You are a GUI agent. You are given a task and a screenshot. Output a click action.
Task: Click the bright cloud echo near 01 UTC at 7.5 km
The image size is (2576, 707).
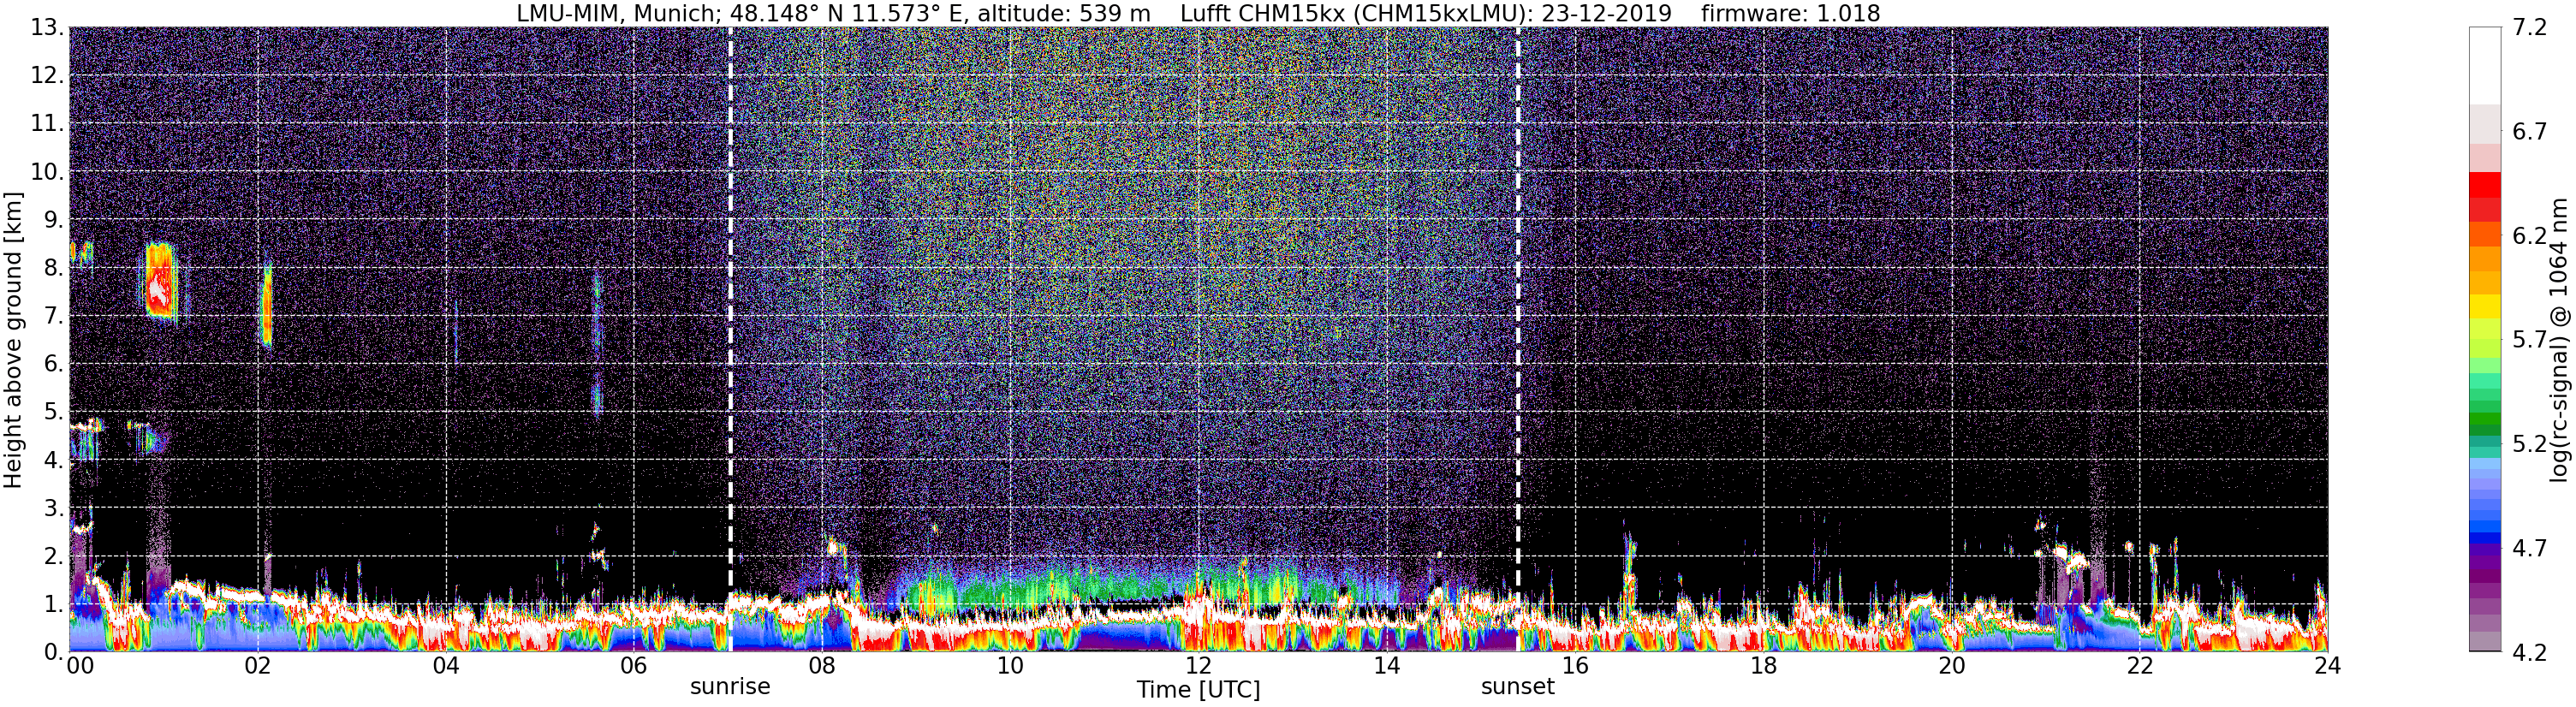(160, 282)
